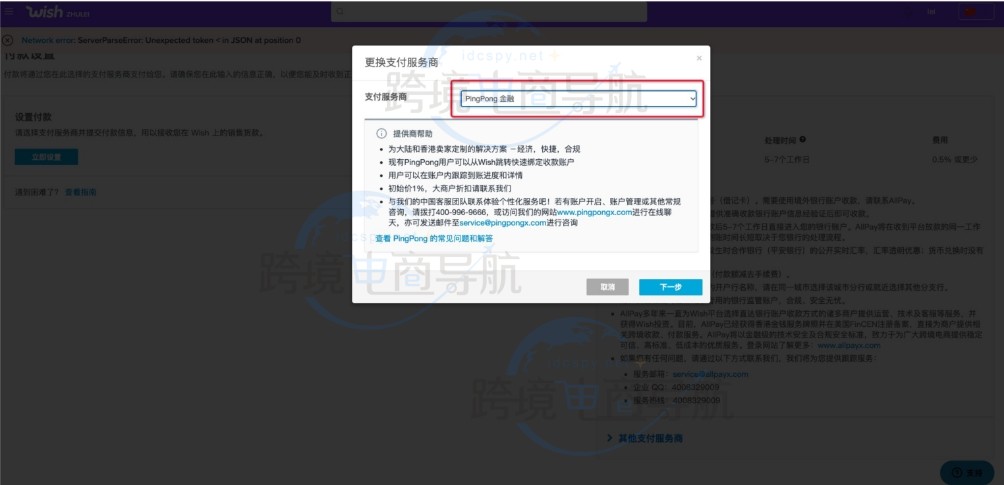This screenshot has width=1004, height=485.
Task: Expand the 其他支付服务商 section
Action: coord(644,438)
